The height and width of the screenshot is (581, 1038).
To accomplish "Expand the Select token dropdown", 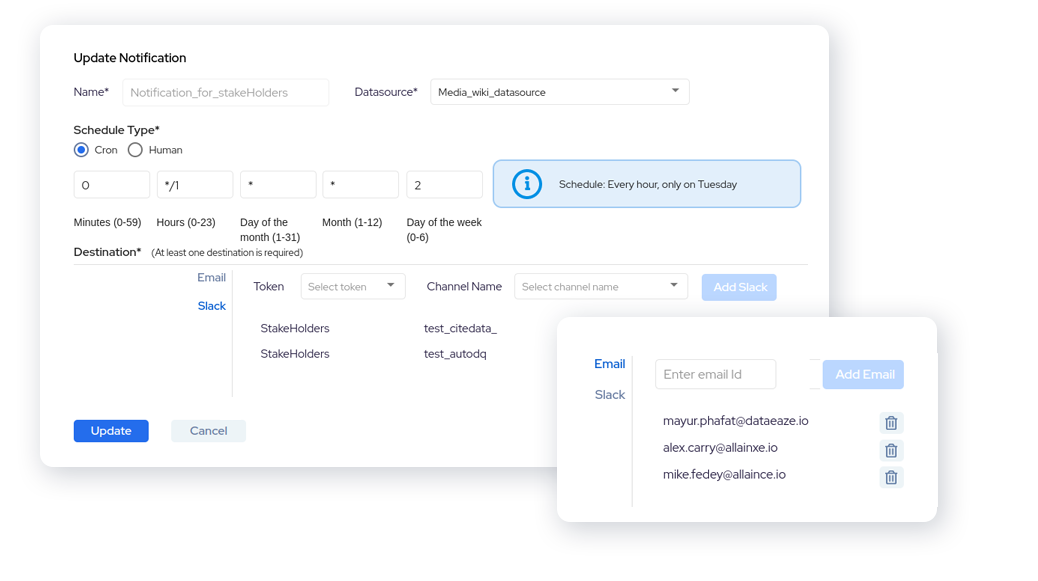I will pos(353,287).
